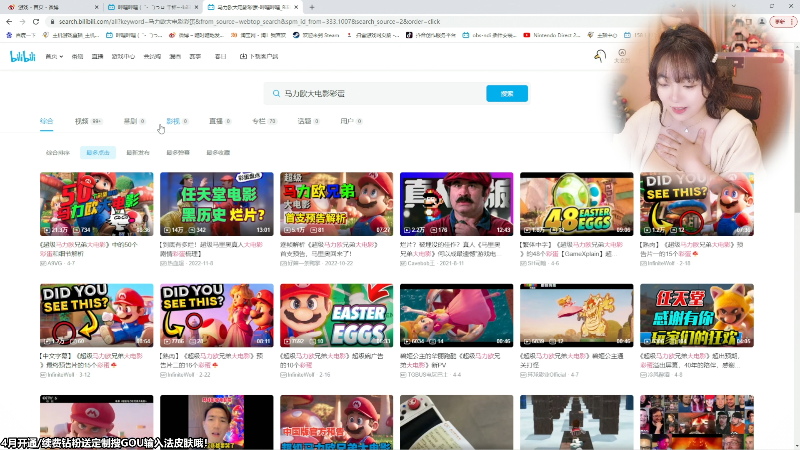Image resolution: width=800 pixels, height=450 pixels.
Task: Sort results by 最多点击
Action: [98, 153]
